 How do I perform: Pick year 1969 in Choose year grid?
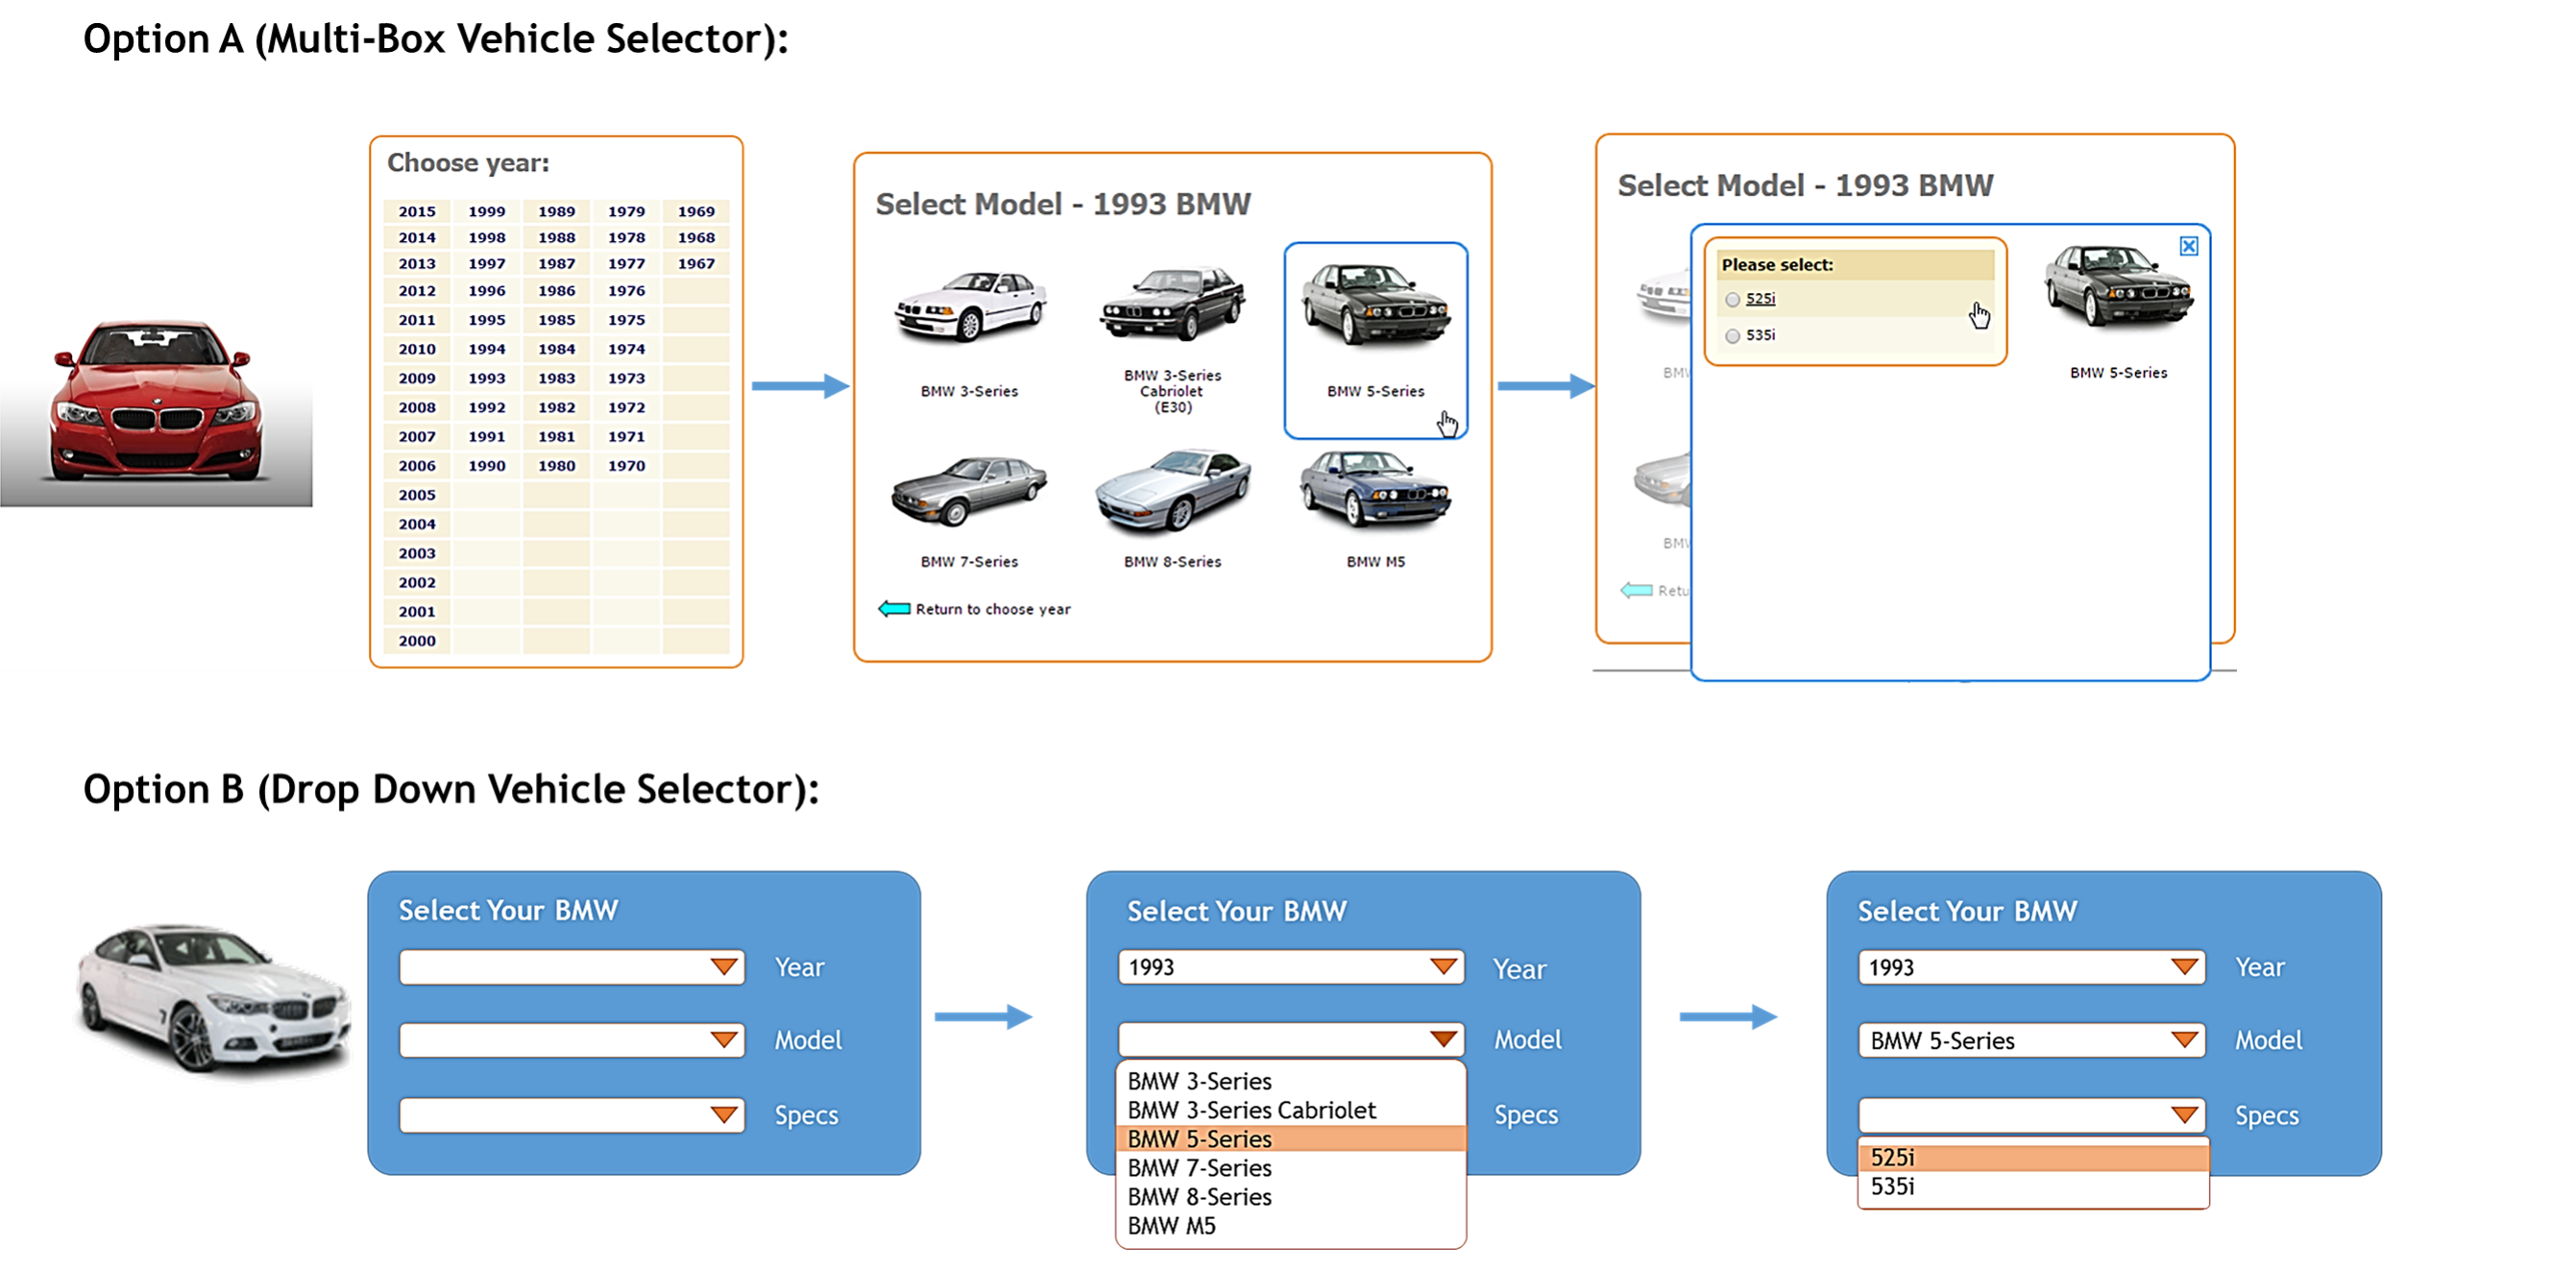[696, 211]
